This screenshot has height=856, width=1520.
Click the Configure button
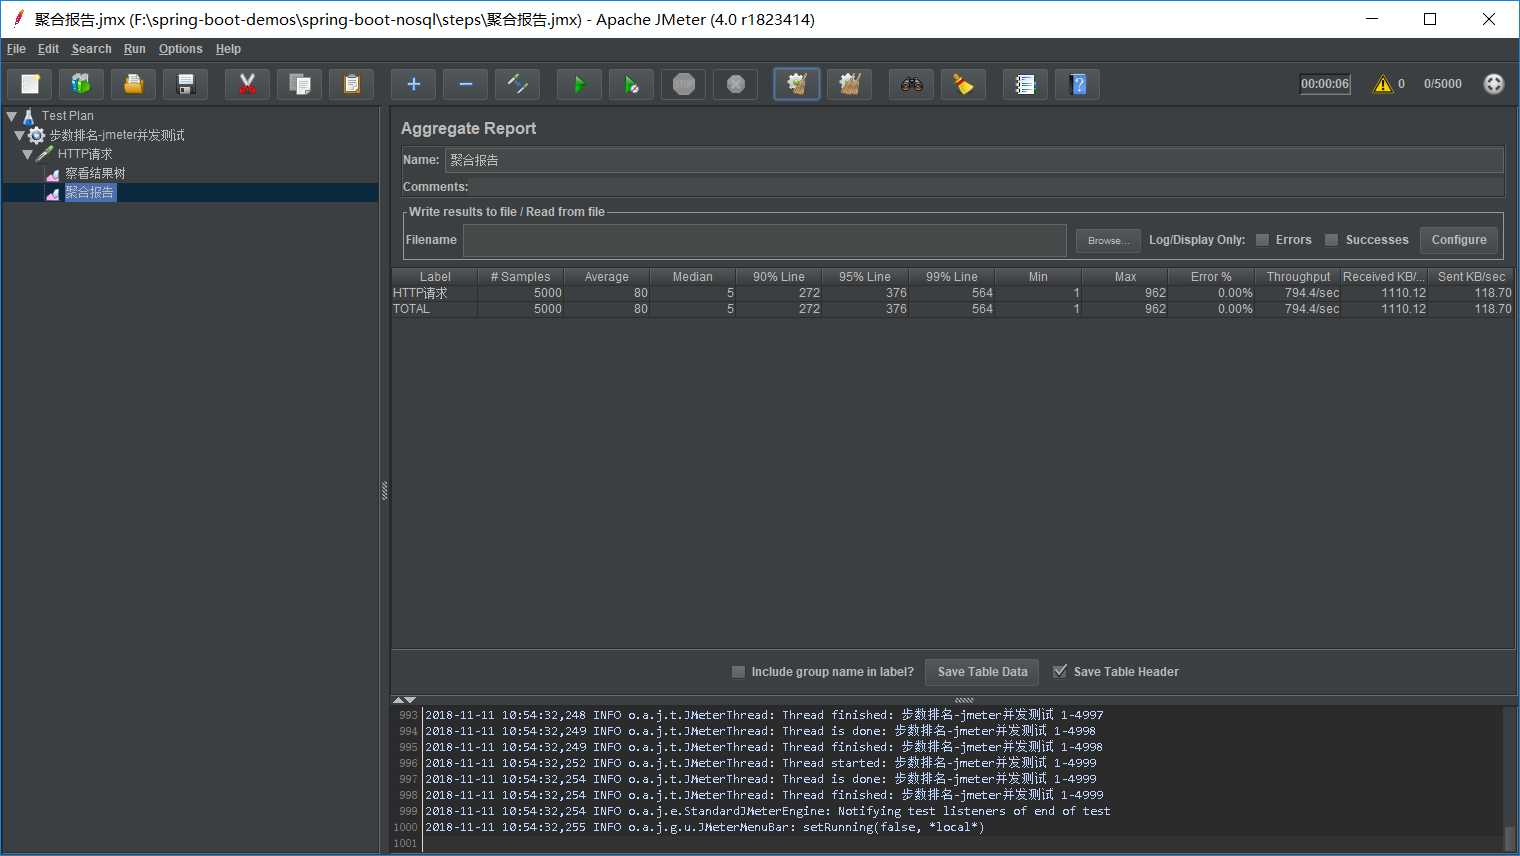1459,240
